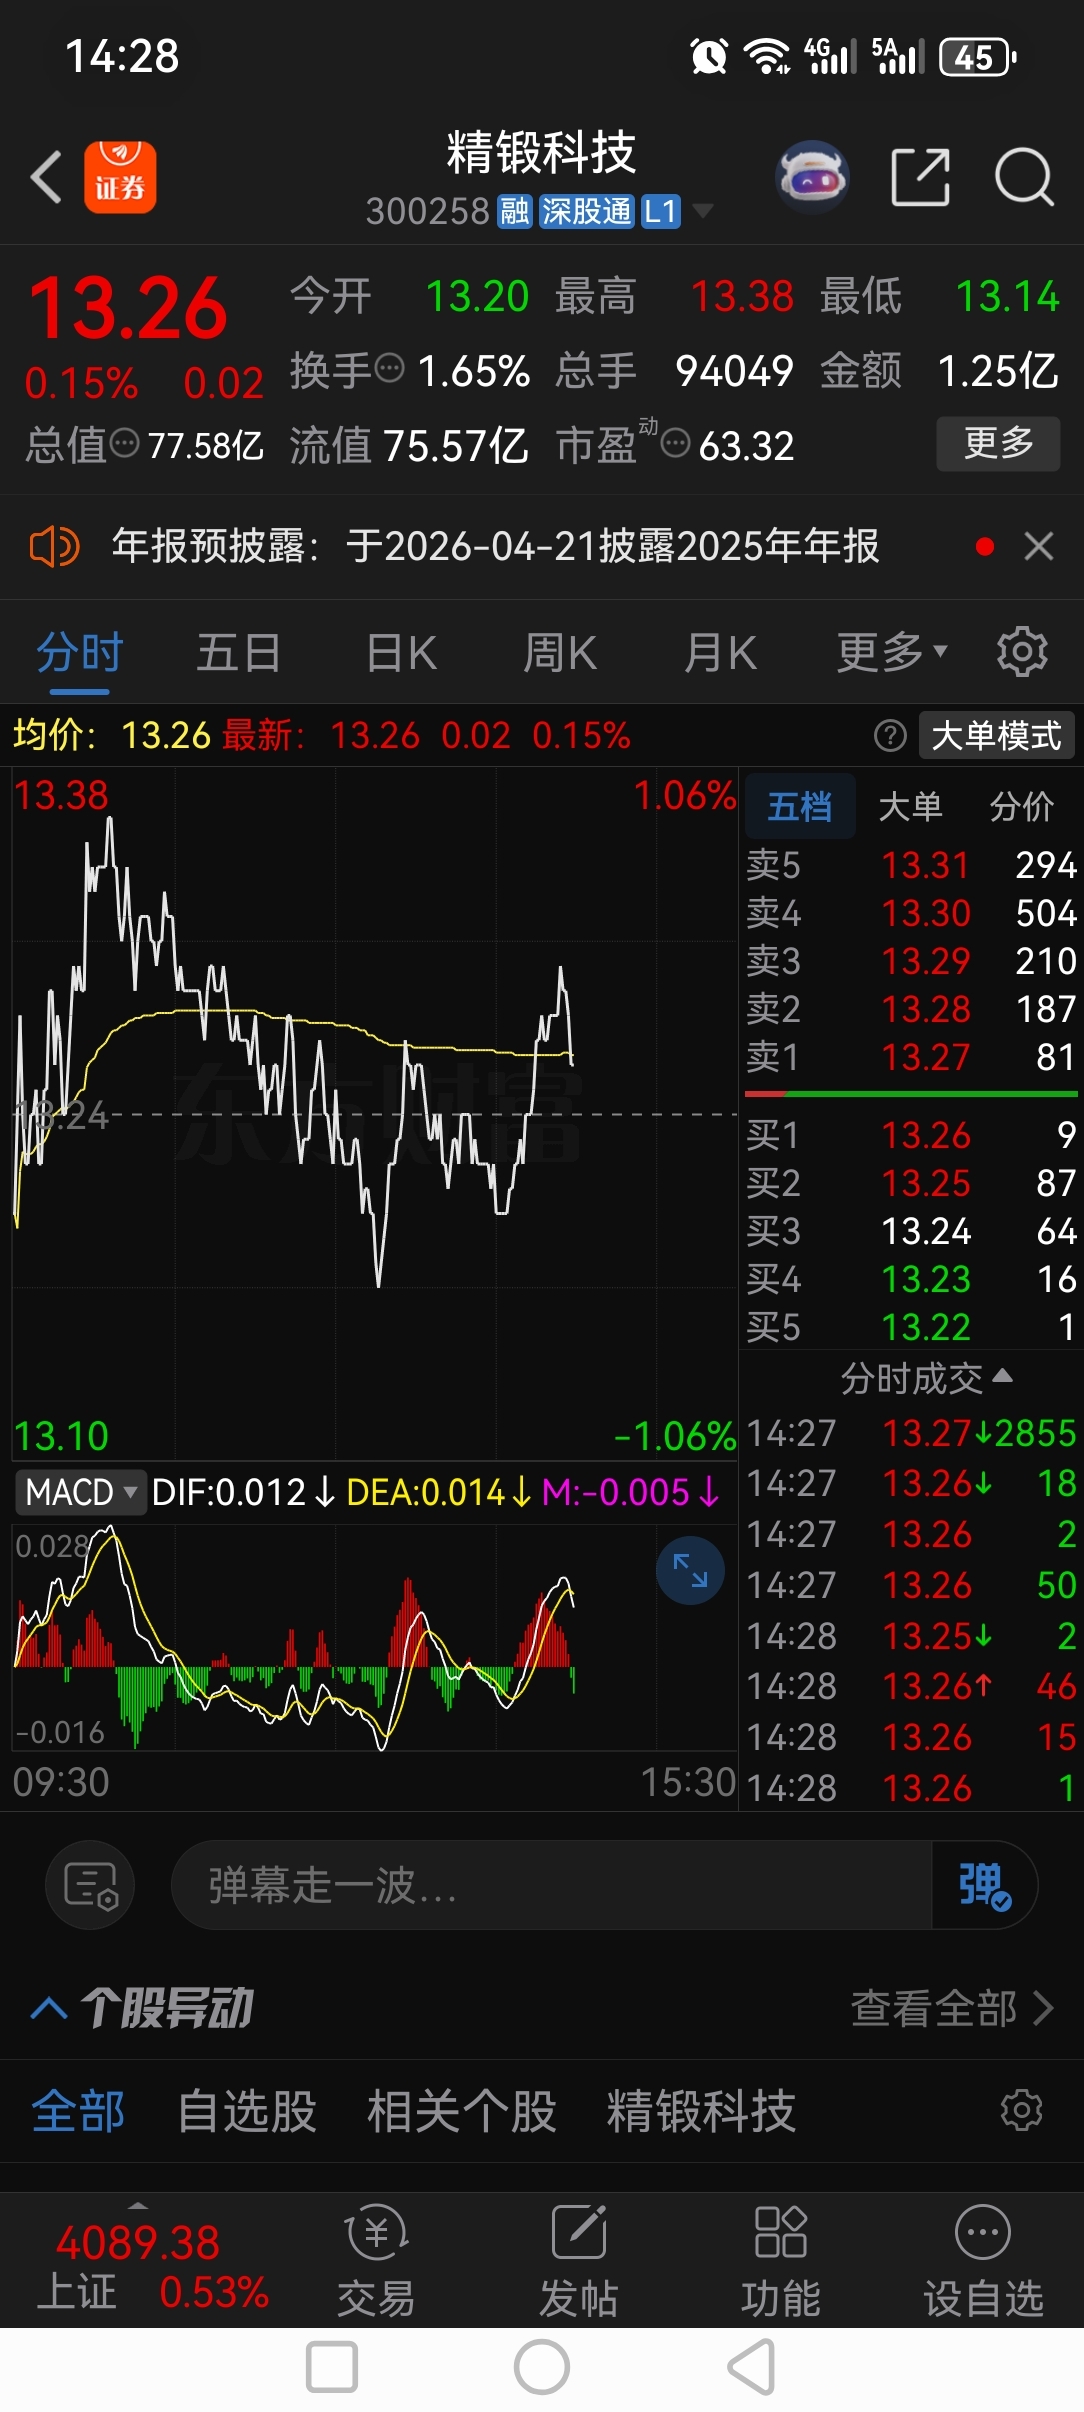Select the 自选股 filter tab

[247, 2110]
